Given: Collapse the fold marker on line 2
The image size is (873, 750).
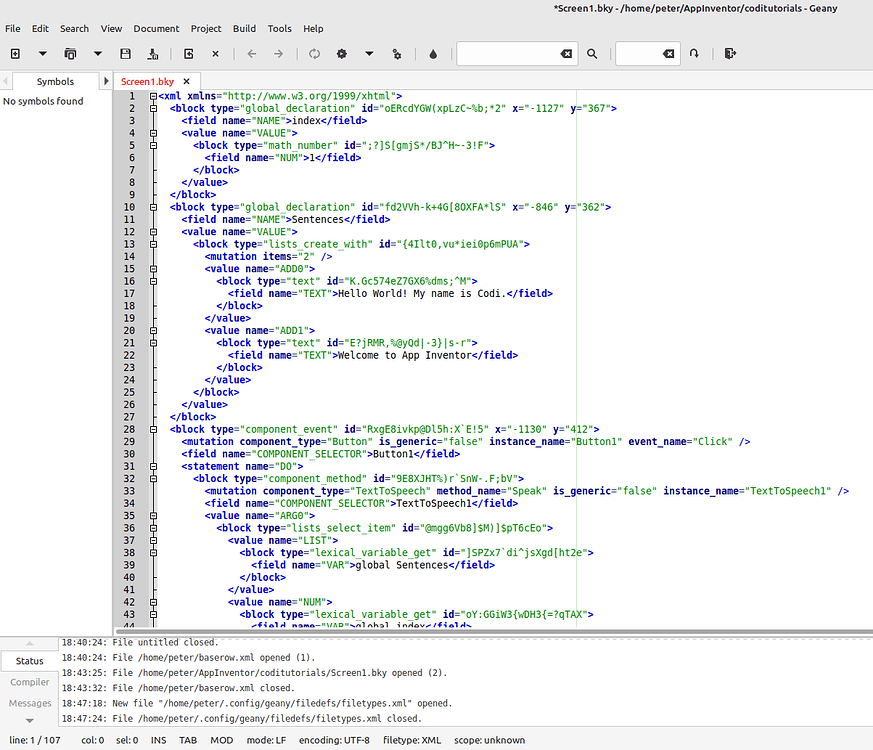Looking at the screenshot, I should click(x=153, y=108).
